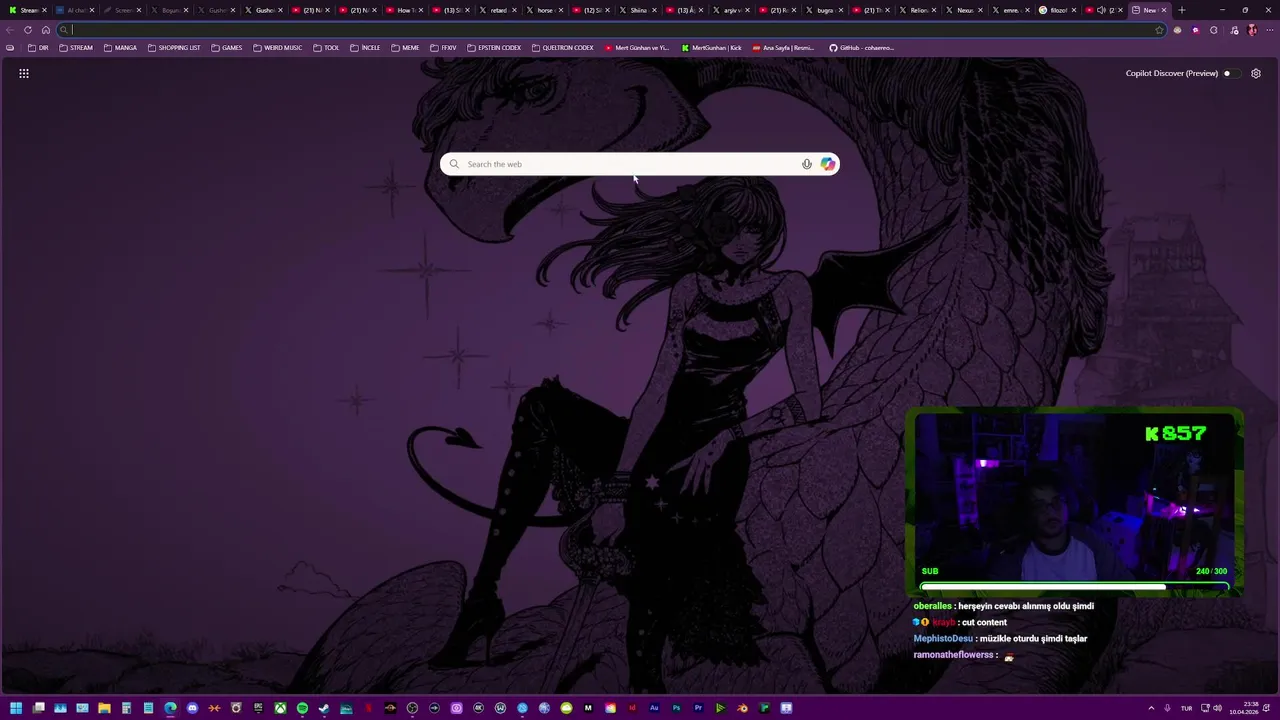Open the MertGunhan | Kick bookmark
The width and height of the screenshot is (1280, 720).
711,48
